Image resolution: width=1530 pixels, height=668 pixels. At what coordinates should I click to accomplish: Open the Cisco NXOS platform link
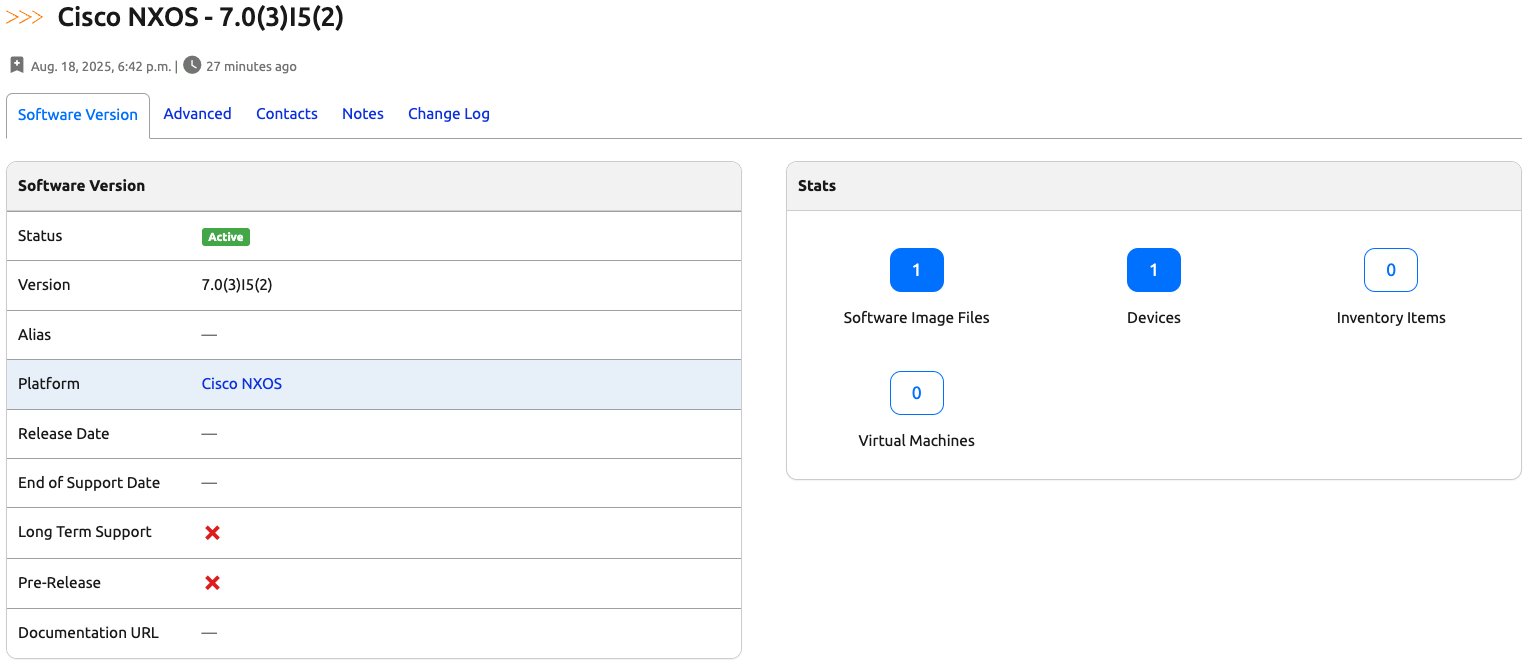[241, 384]
